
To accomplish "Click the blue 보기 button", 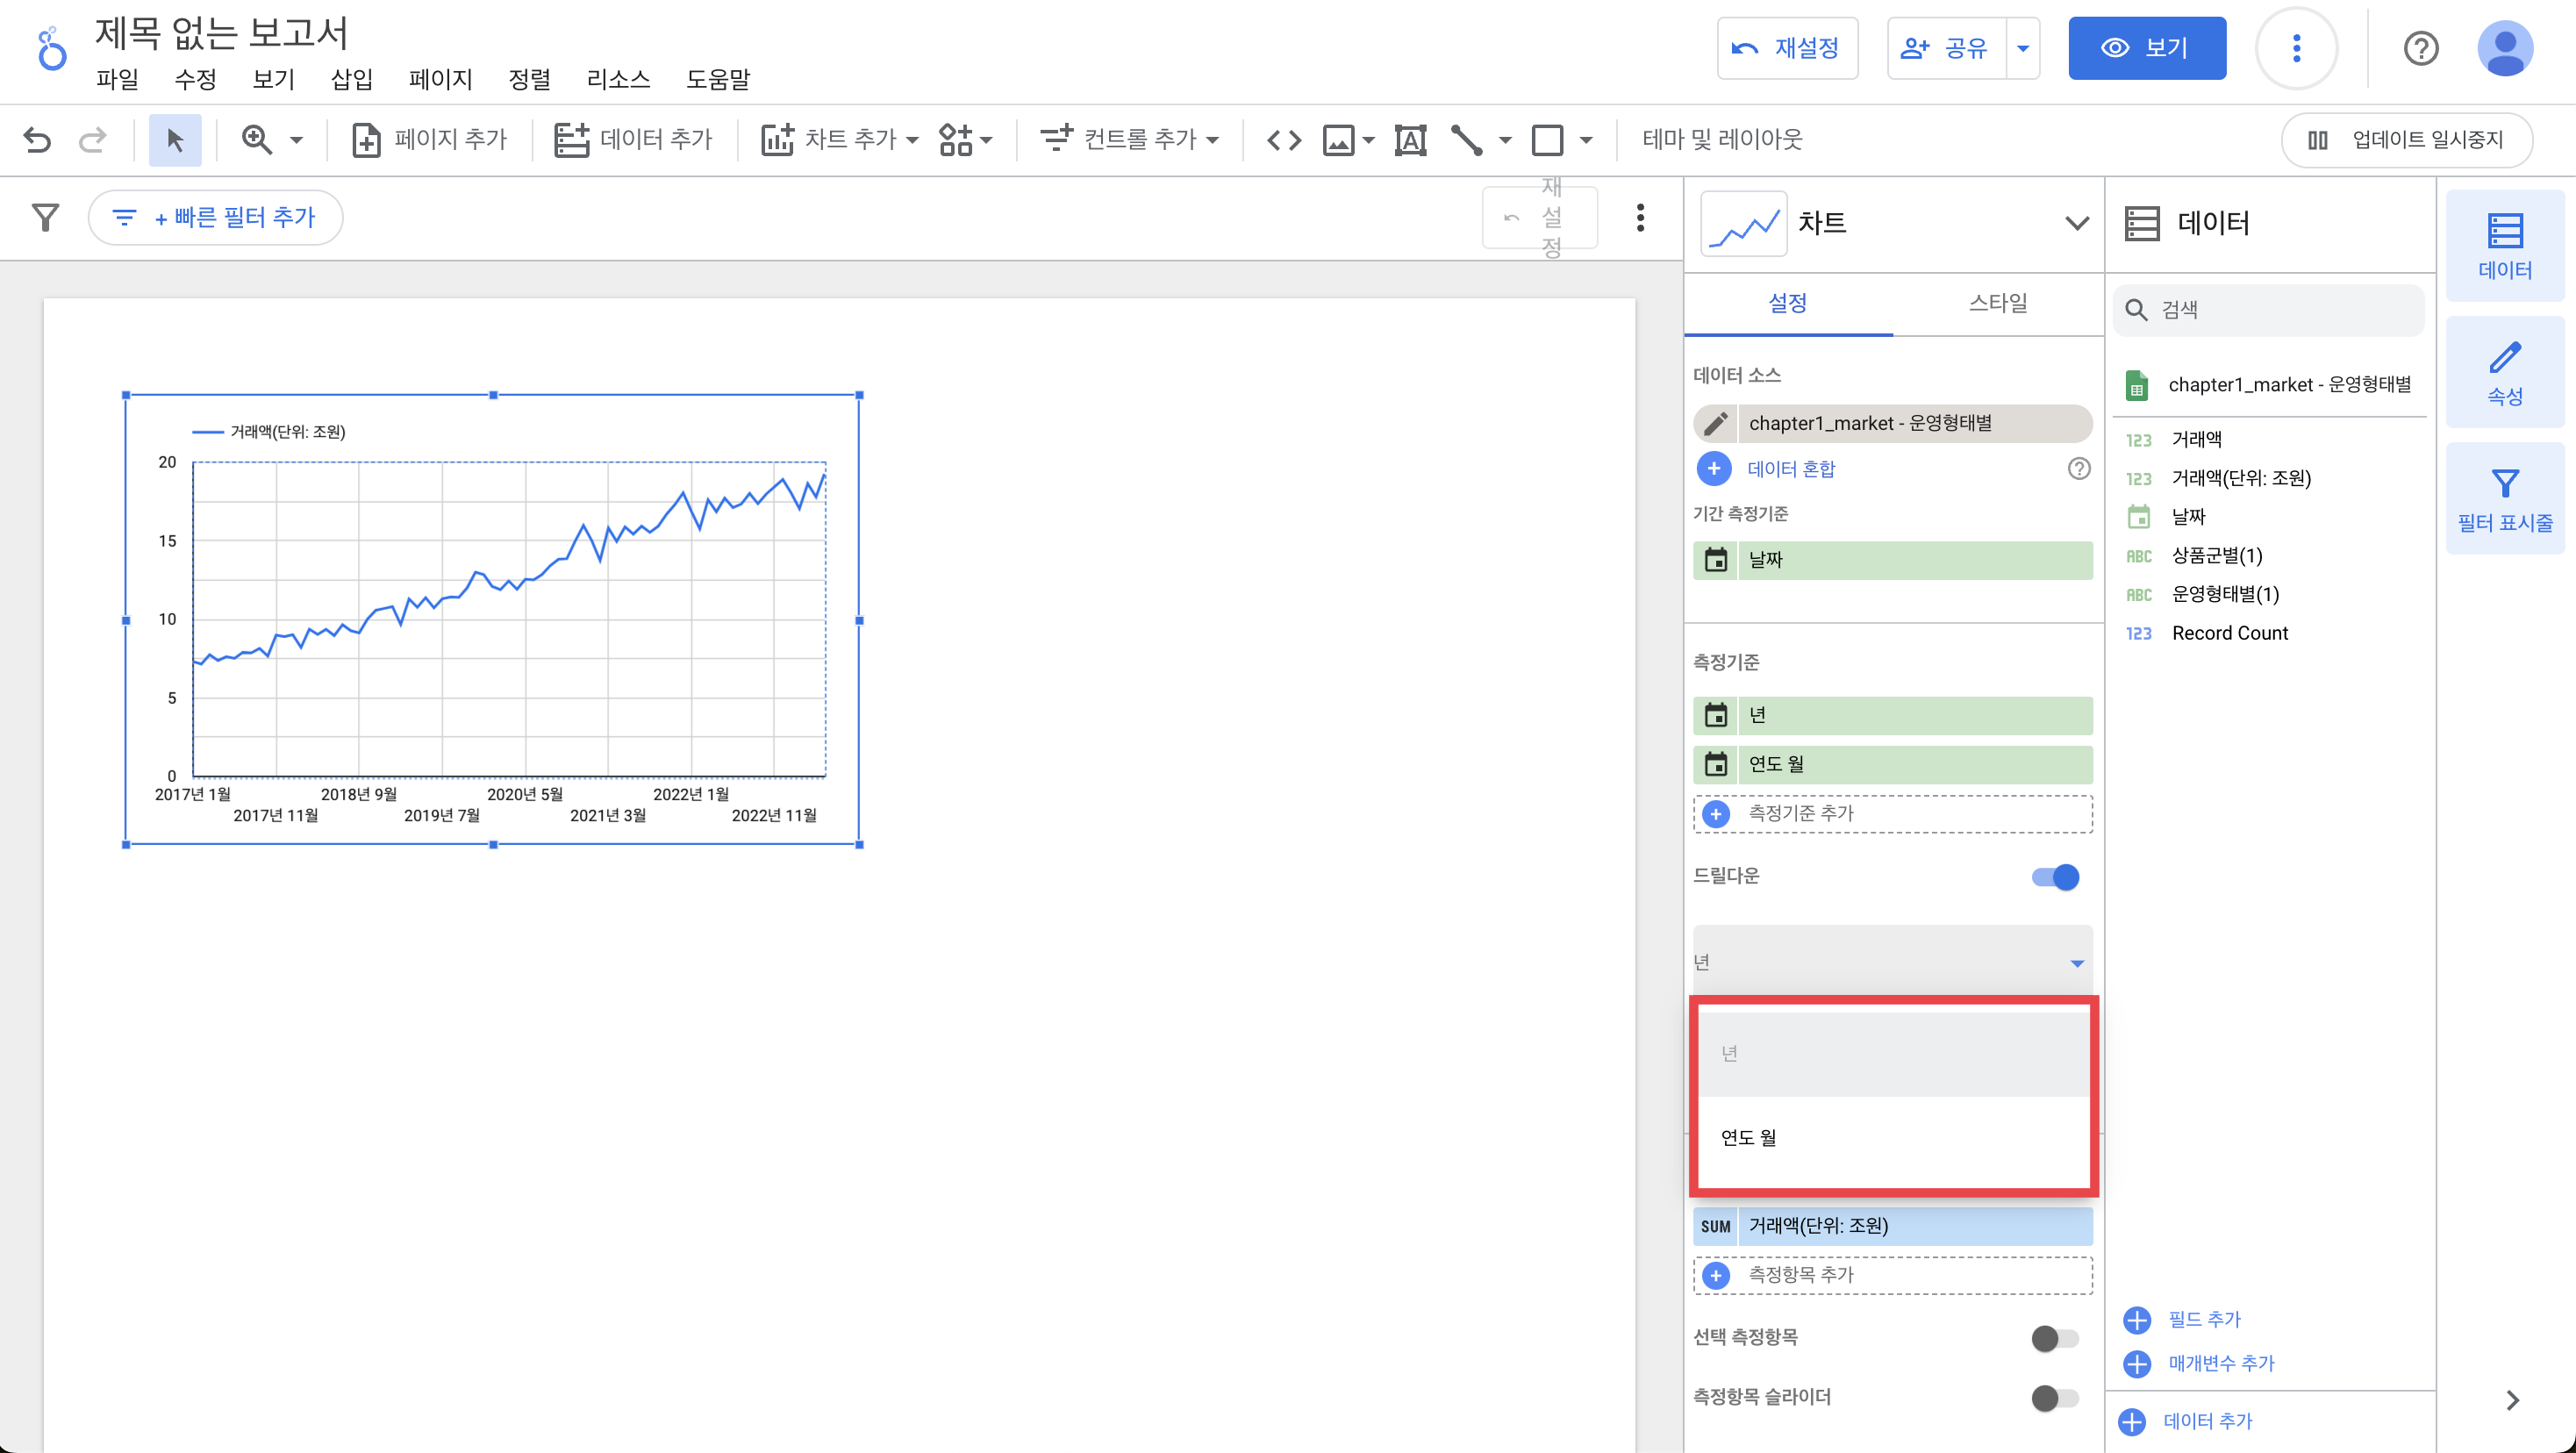I will [2146, 48].
